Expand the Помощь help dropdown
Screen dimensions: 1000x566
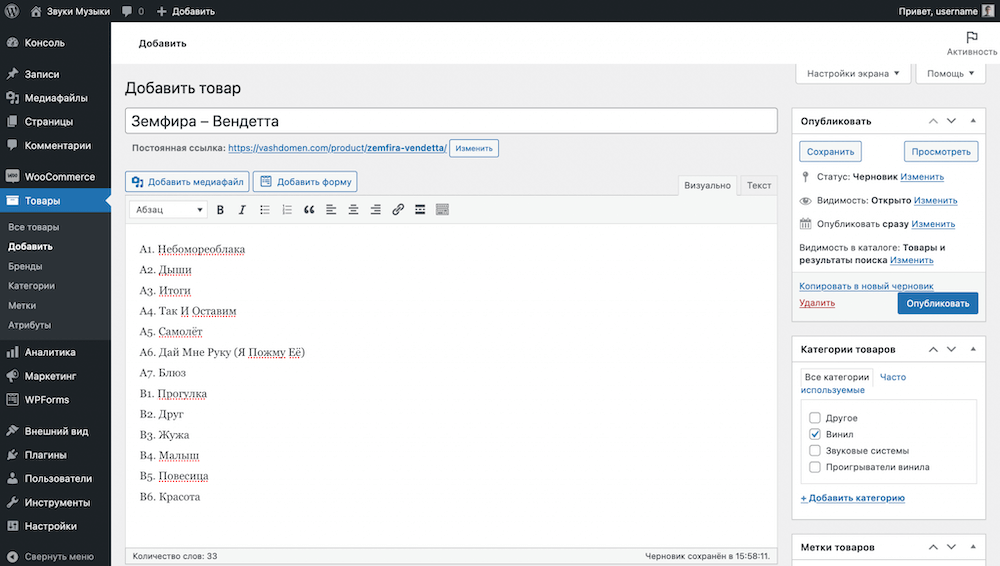click(x=950, y=73)
